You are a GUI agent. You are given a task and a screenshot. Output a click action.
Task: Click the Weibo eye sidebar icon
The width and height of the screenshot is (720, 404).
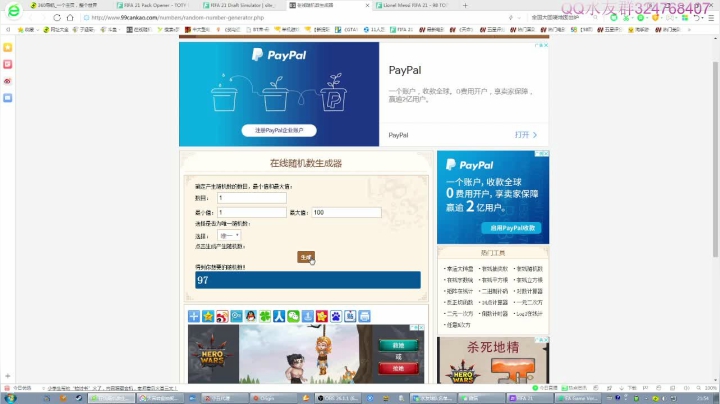[8, 81]
